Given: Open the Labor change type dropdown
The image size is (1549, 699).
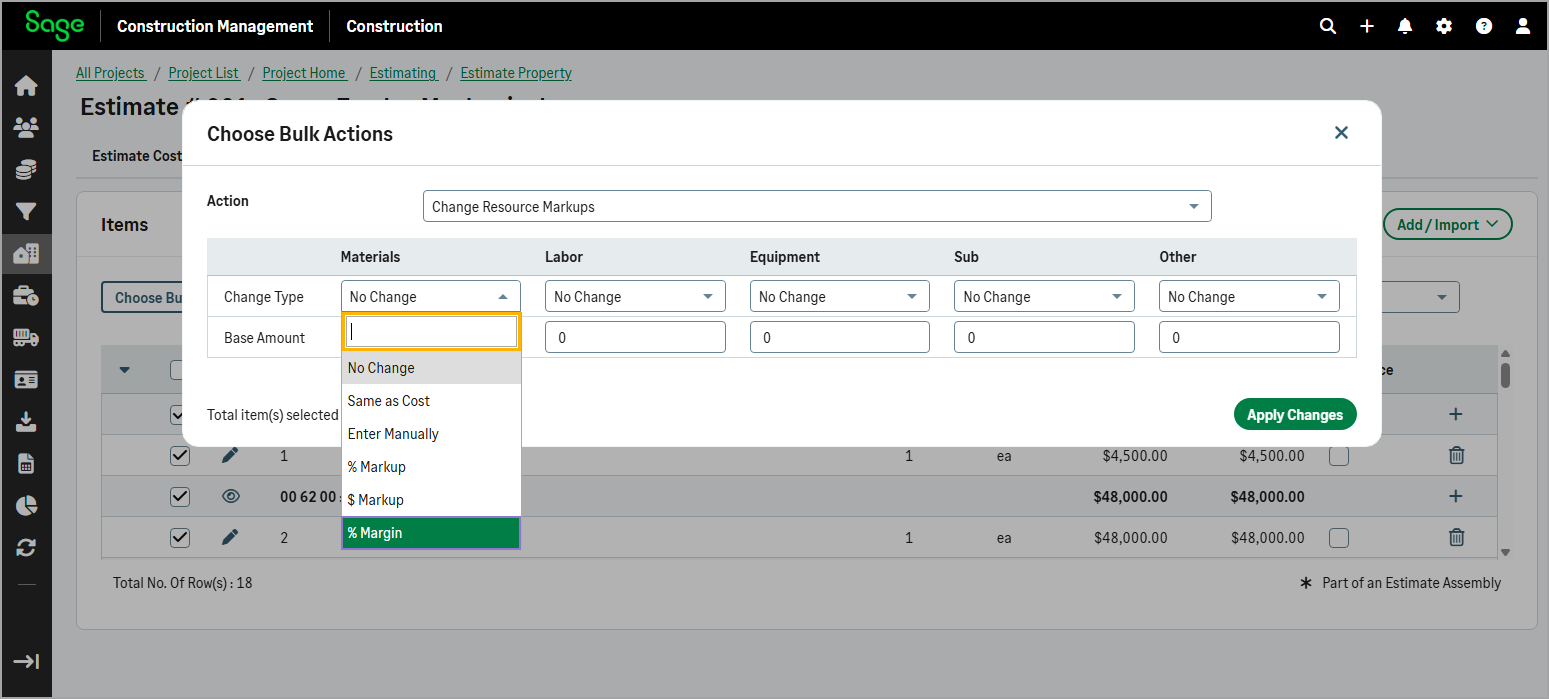Looking at the screenshot, I should (x=635, y=297).
